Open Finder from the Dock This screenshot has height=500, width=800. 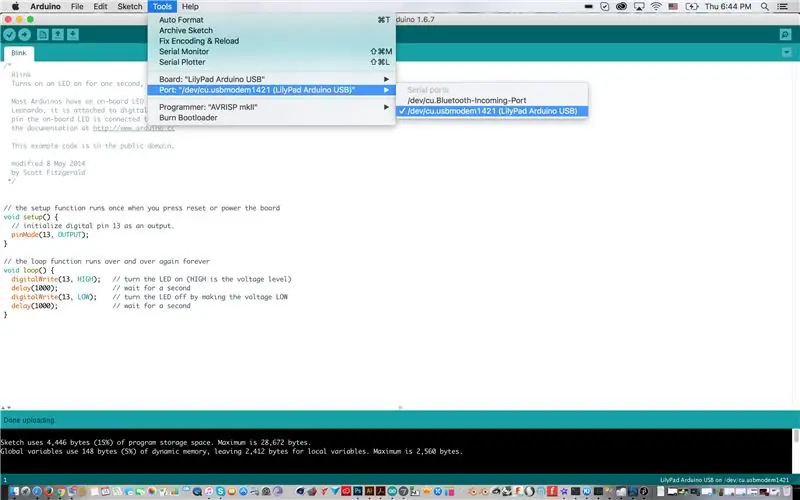tap(14, 491)
